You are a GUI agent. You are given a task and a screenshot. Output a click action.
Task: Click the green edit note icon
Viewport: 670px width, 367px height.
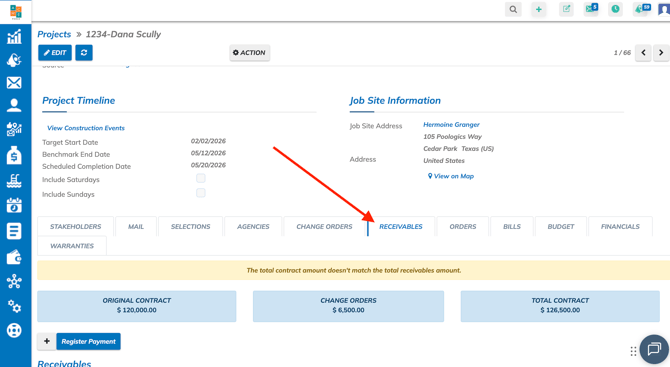[x=566, y=9]
